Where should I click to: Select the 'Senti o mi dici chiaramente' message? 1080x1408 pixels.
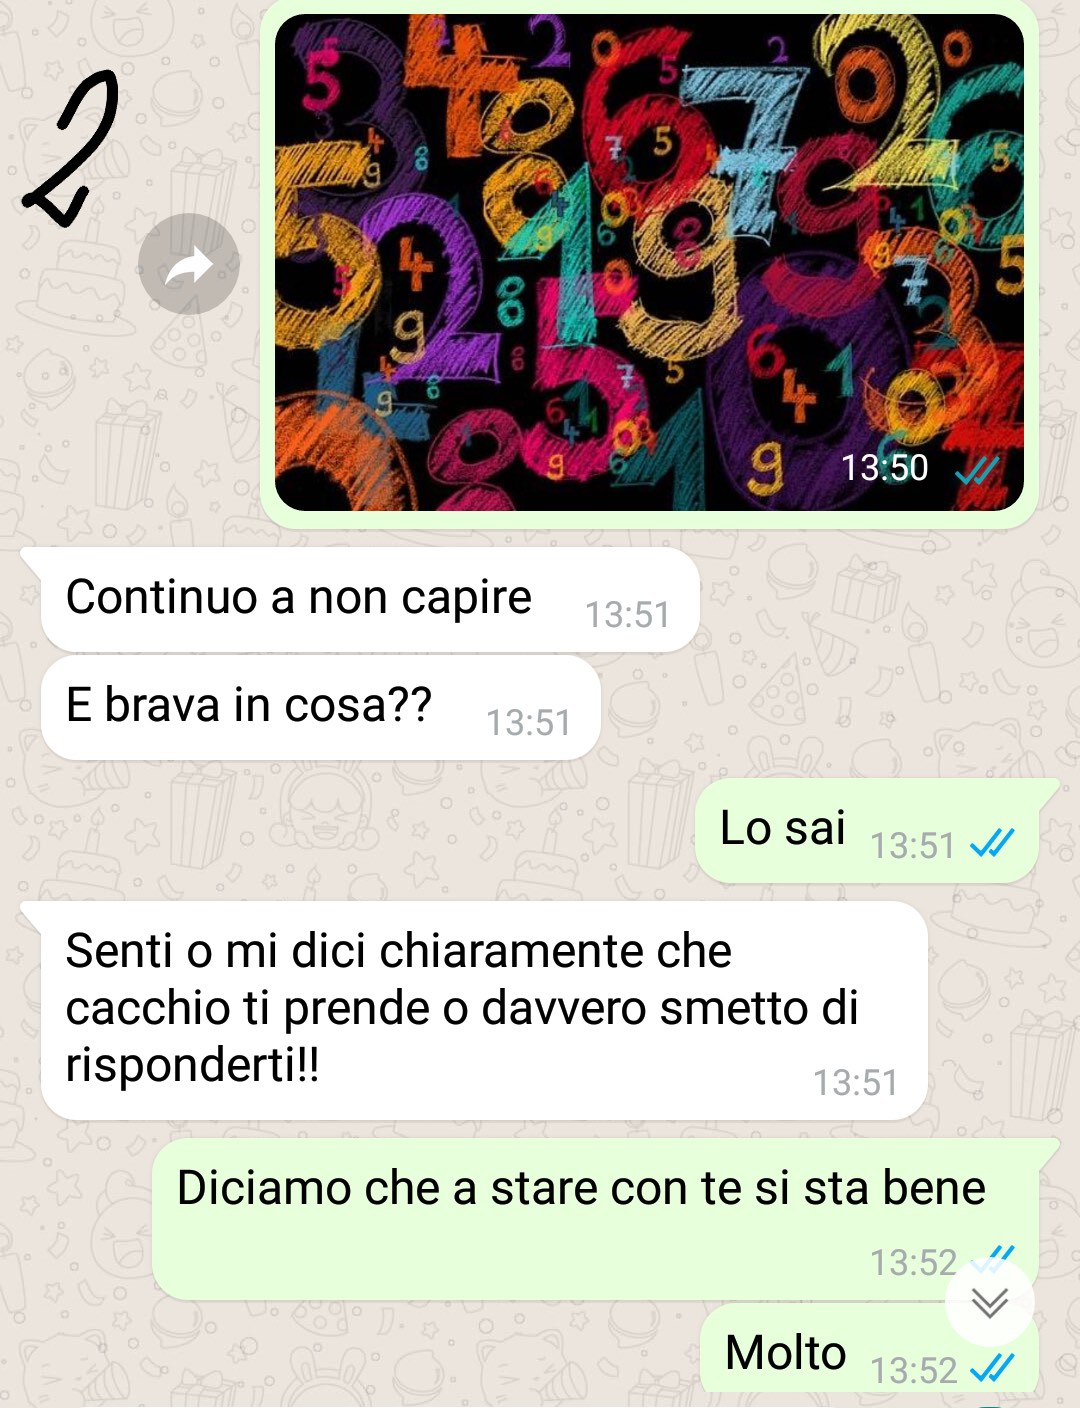pyautogui.click(x=484, y=1010)
